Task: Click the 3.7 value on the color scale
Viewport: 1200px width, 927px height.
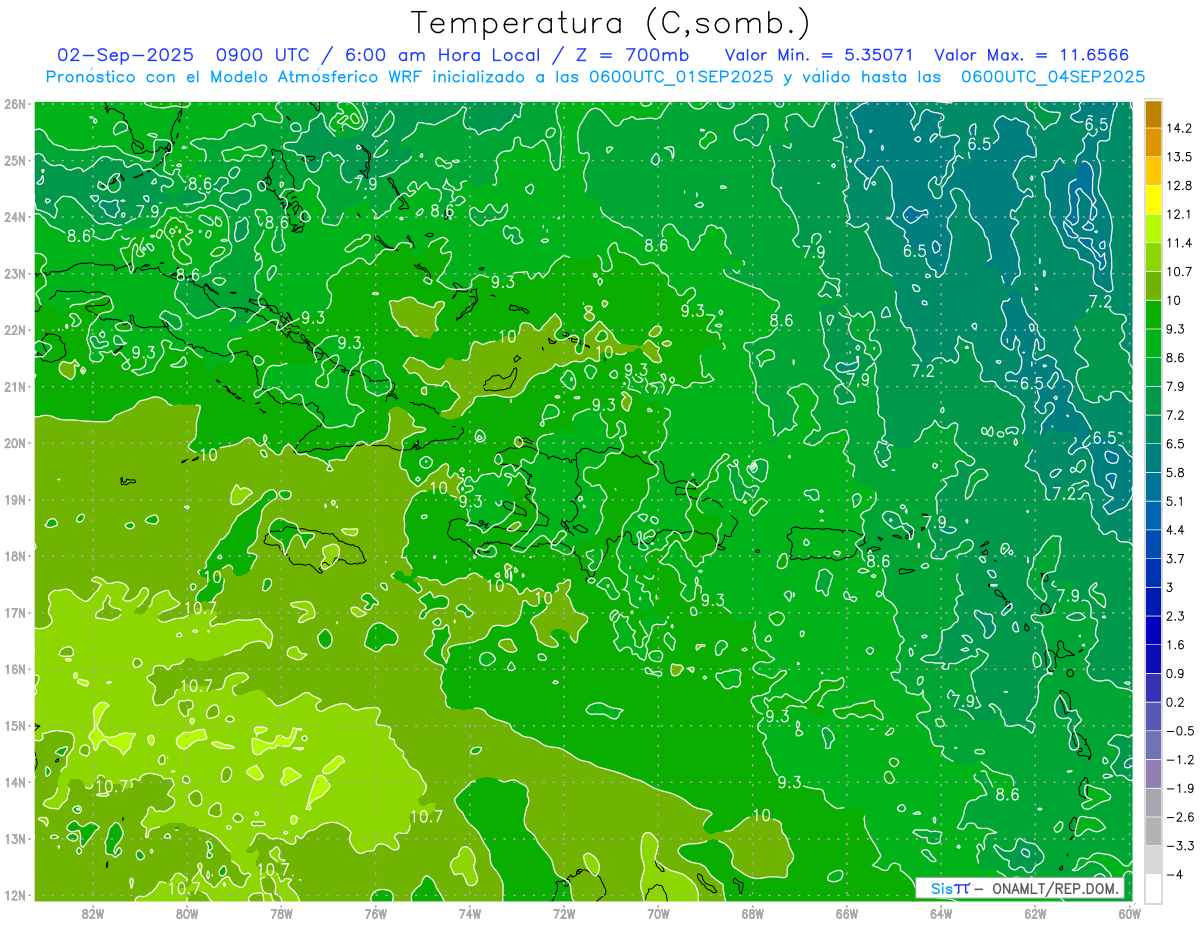Action: point(1176,558)
